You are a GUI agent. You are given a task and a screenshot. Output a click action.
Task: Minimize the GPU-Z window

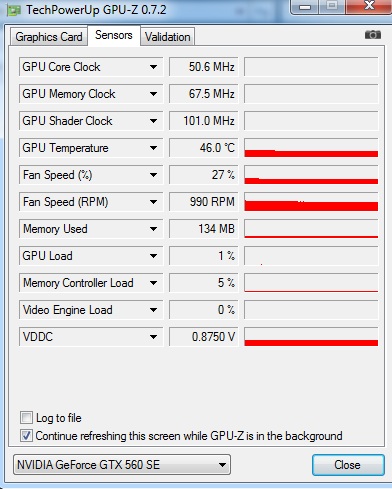point(305,7)
